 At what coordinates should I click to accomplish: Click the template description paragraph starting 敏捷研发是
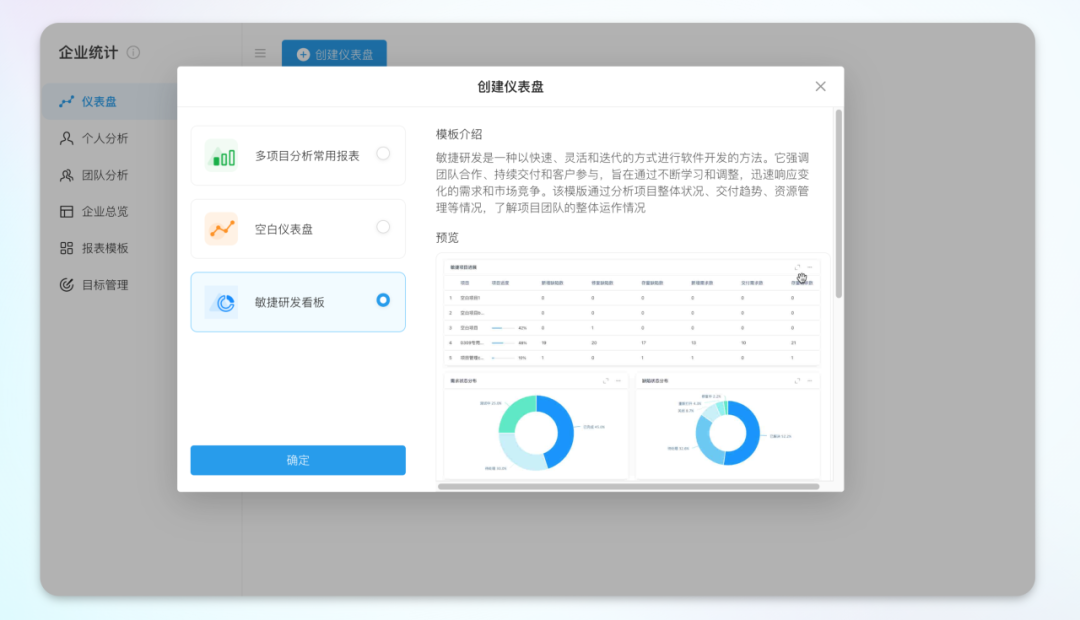[x=623, y=183]
